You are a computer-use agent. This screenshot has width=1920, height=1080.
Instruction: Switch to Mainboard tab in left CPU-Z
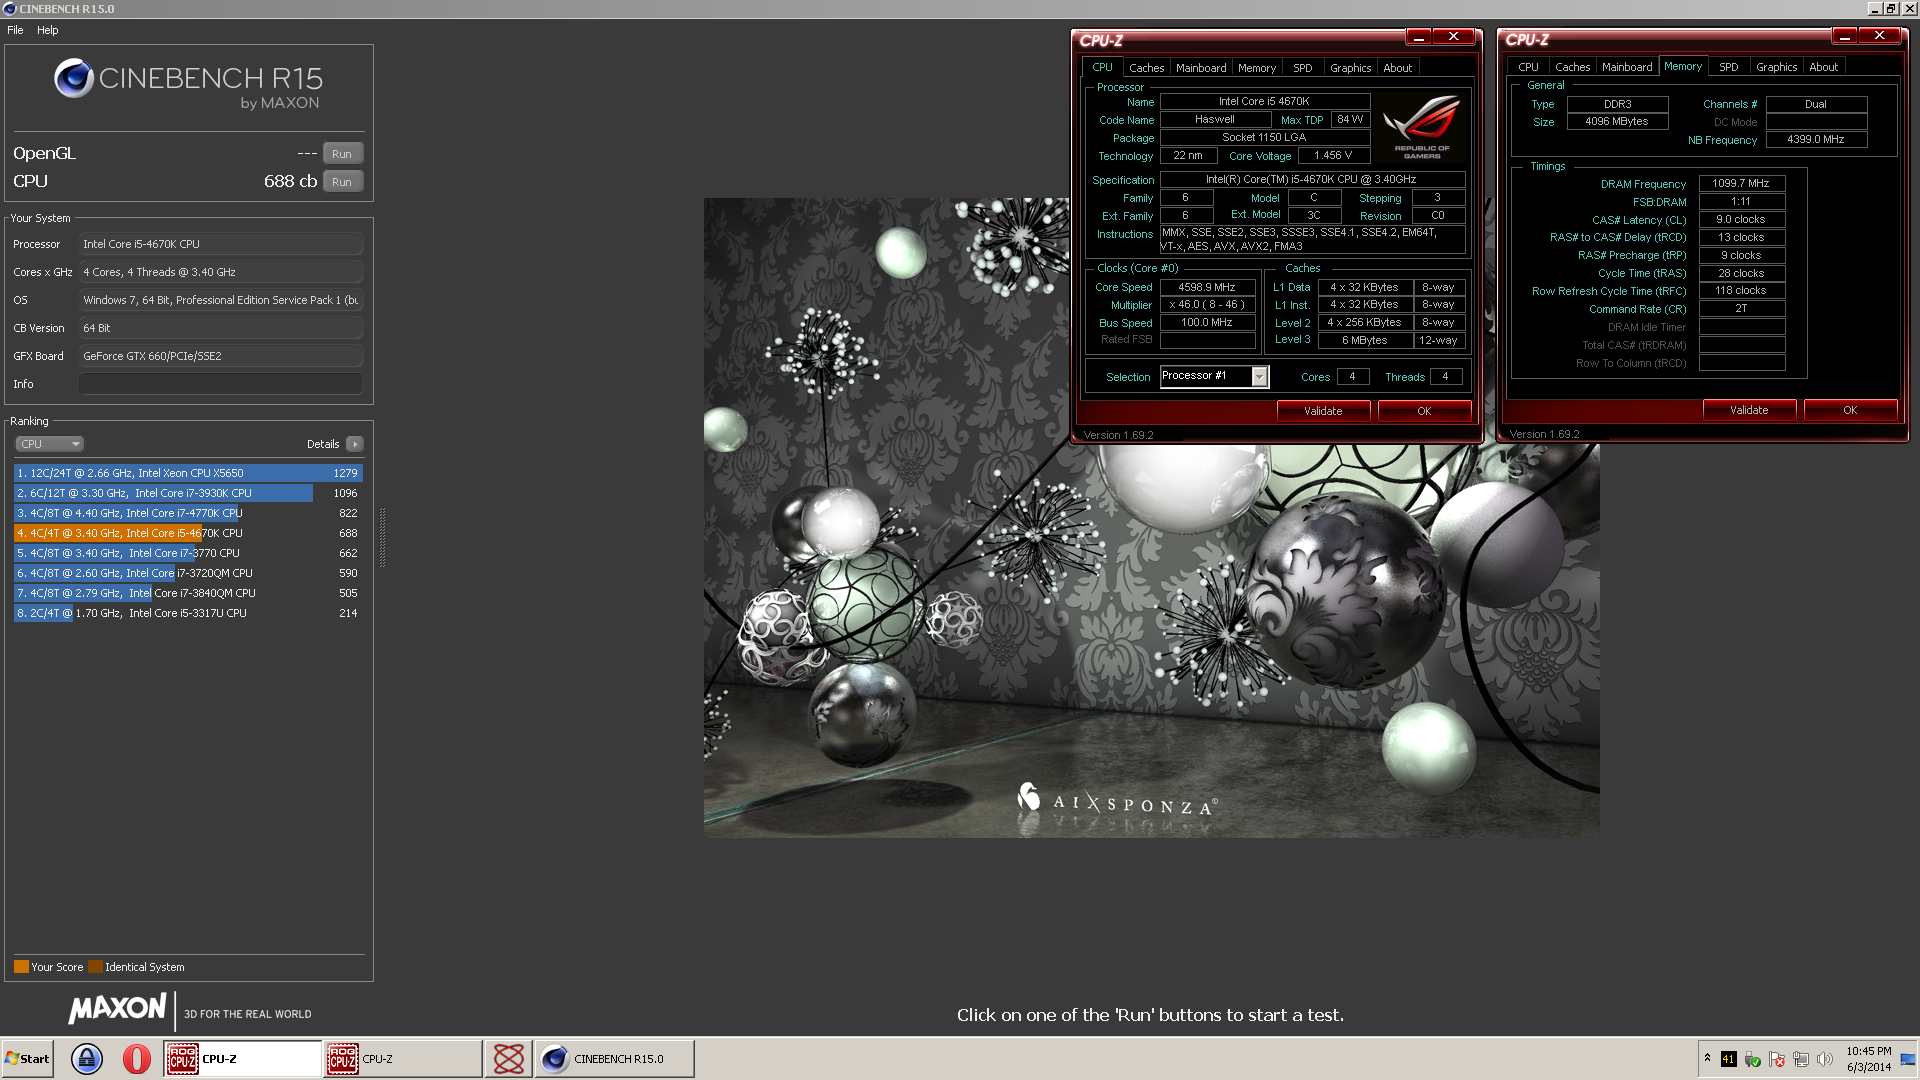click(x=1201, y=68)
